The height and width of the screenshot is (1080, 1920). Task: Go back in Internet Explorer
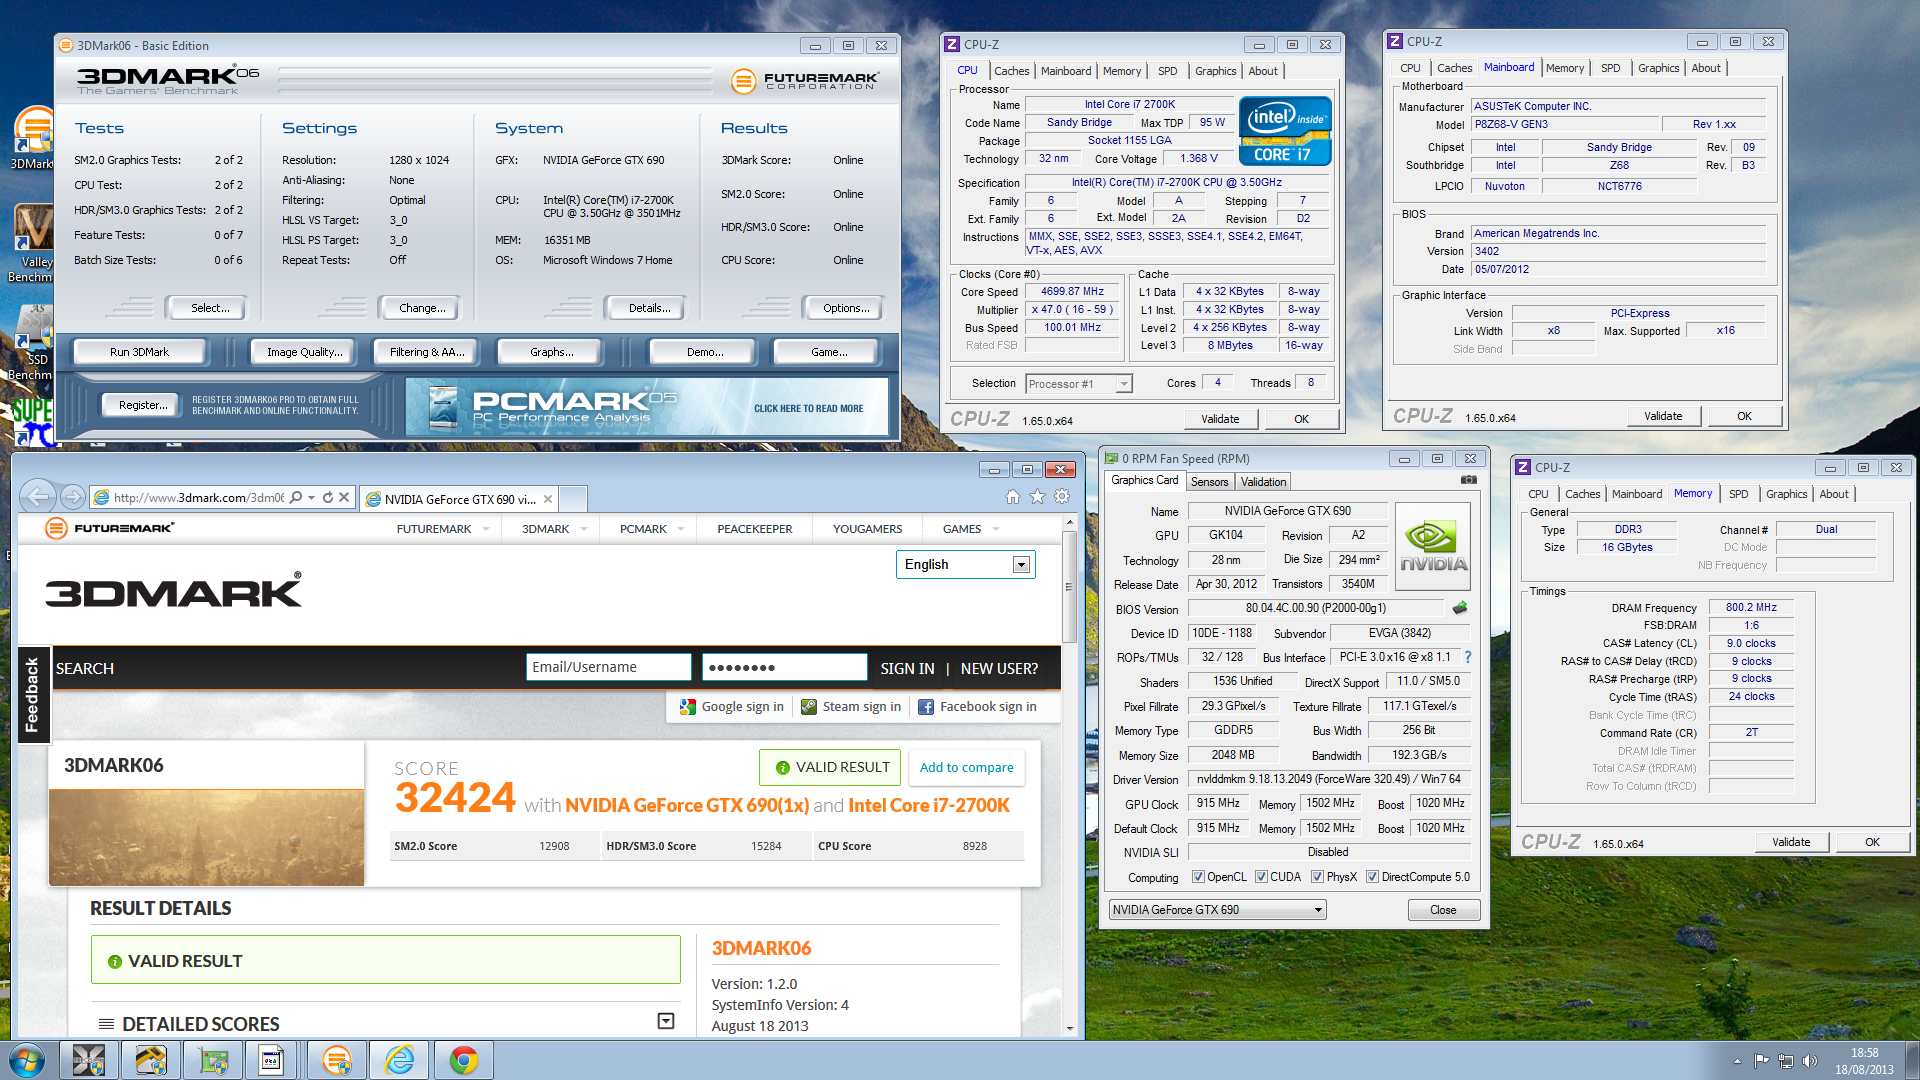click(x=38, y=496)
